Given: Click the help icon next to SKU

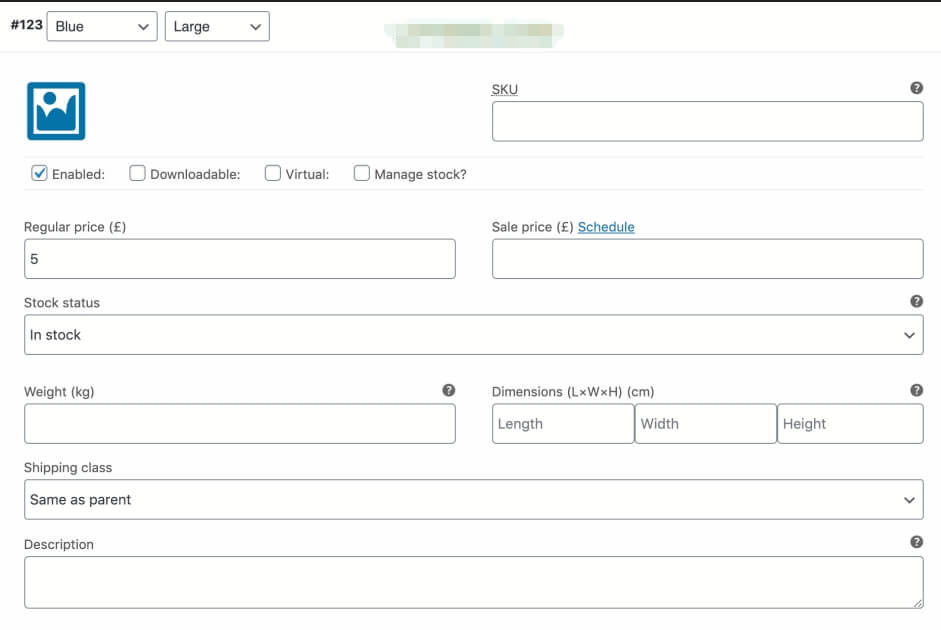Looking at the screenshot, I should tap(916, 88).
